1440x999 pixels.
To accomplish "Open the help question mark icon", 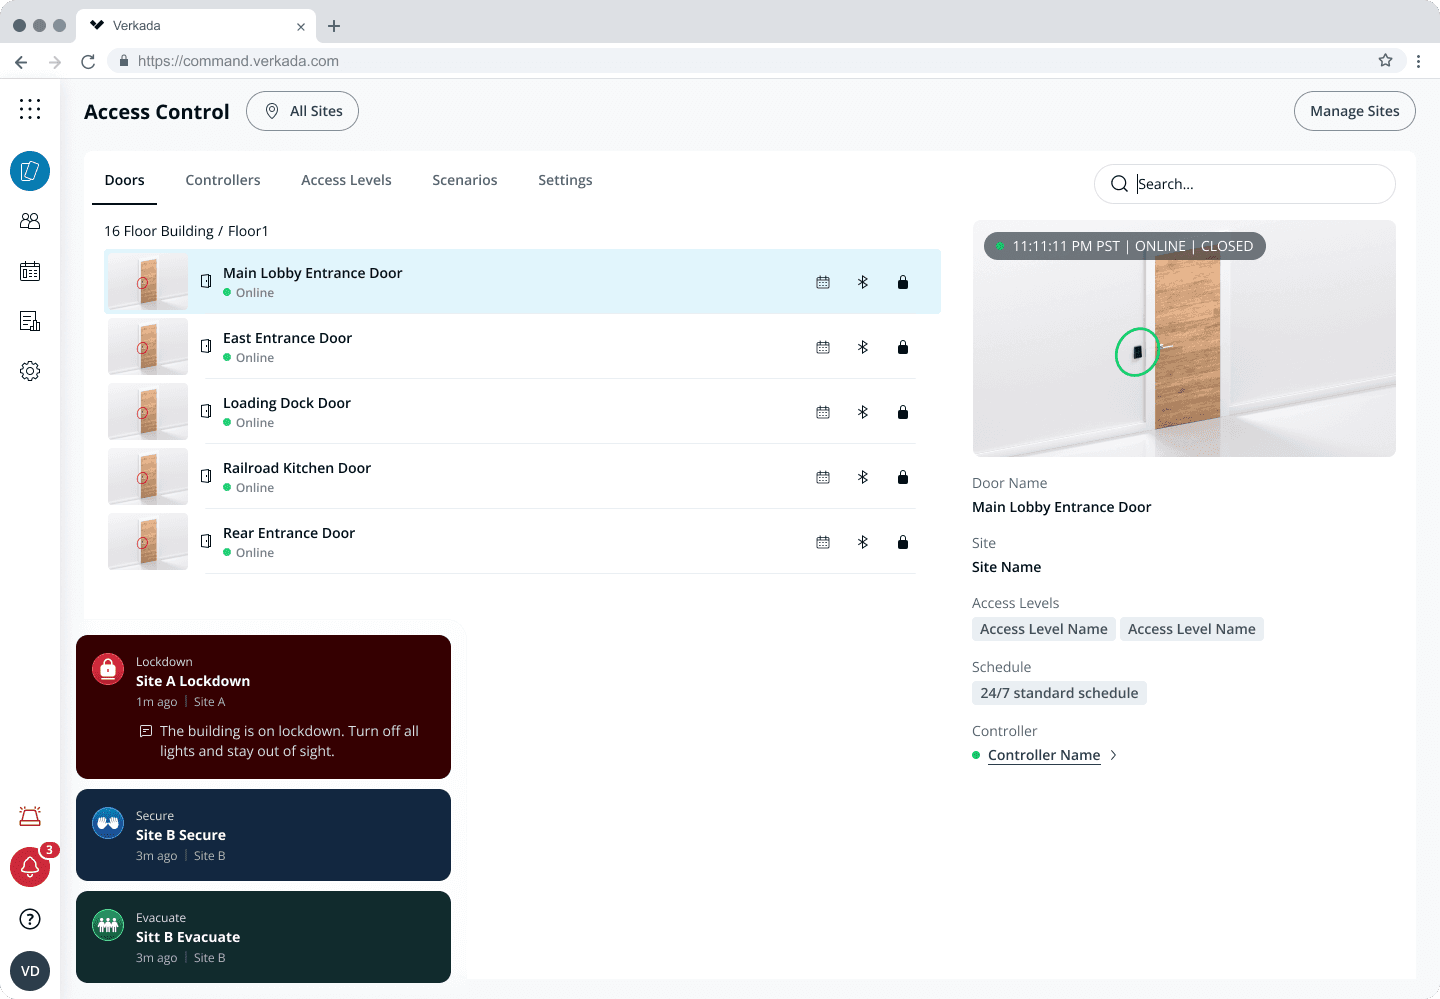I will pos(30,919).
